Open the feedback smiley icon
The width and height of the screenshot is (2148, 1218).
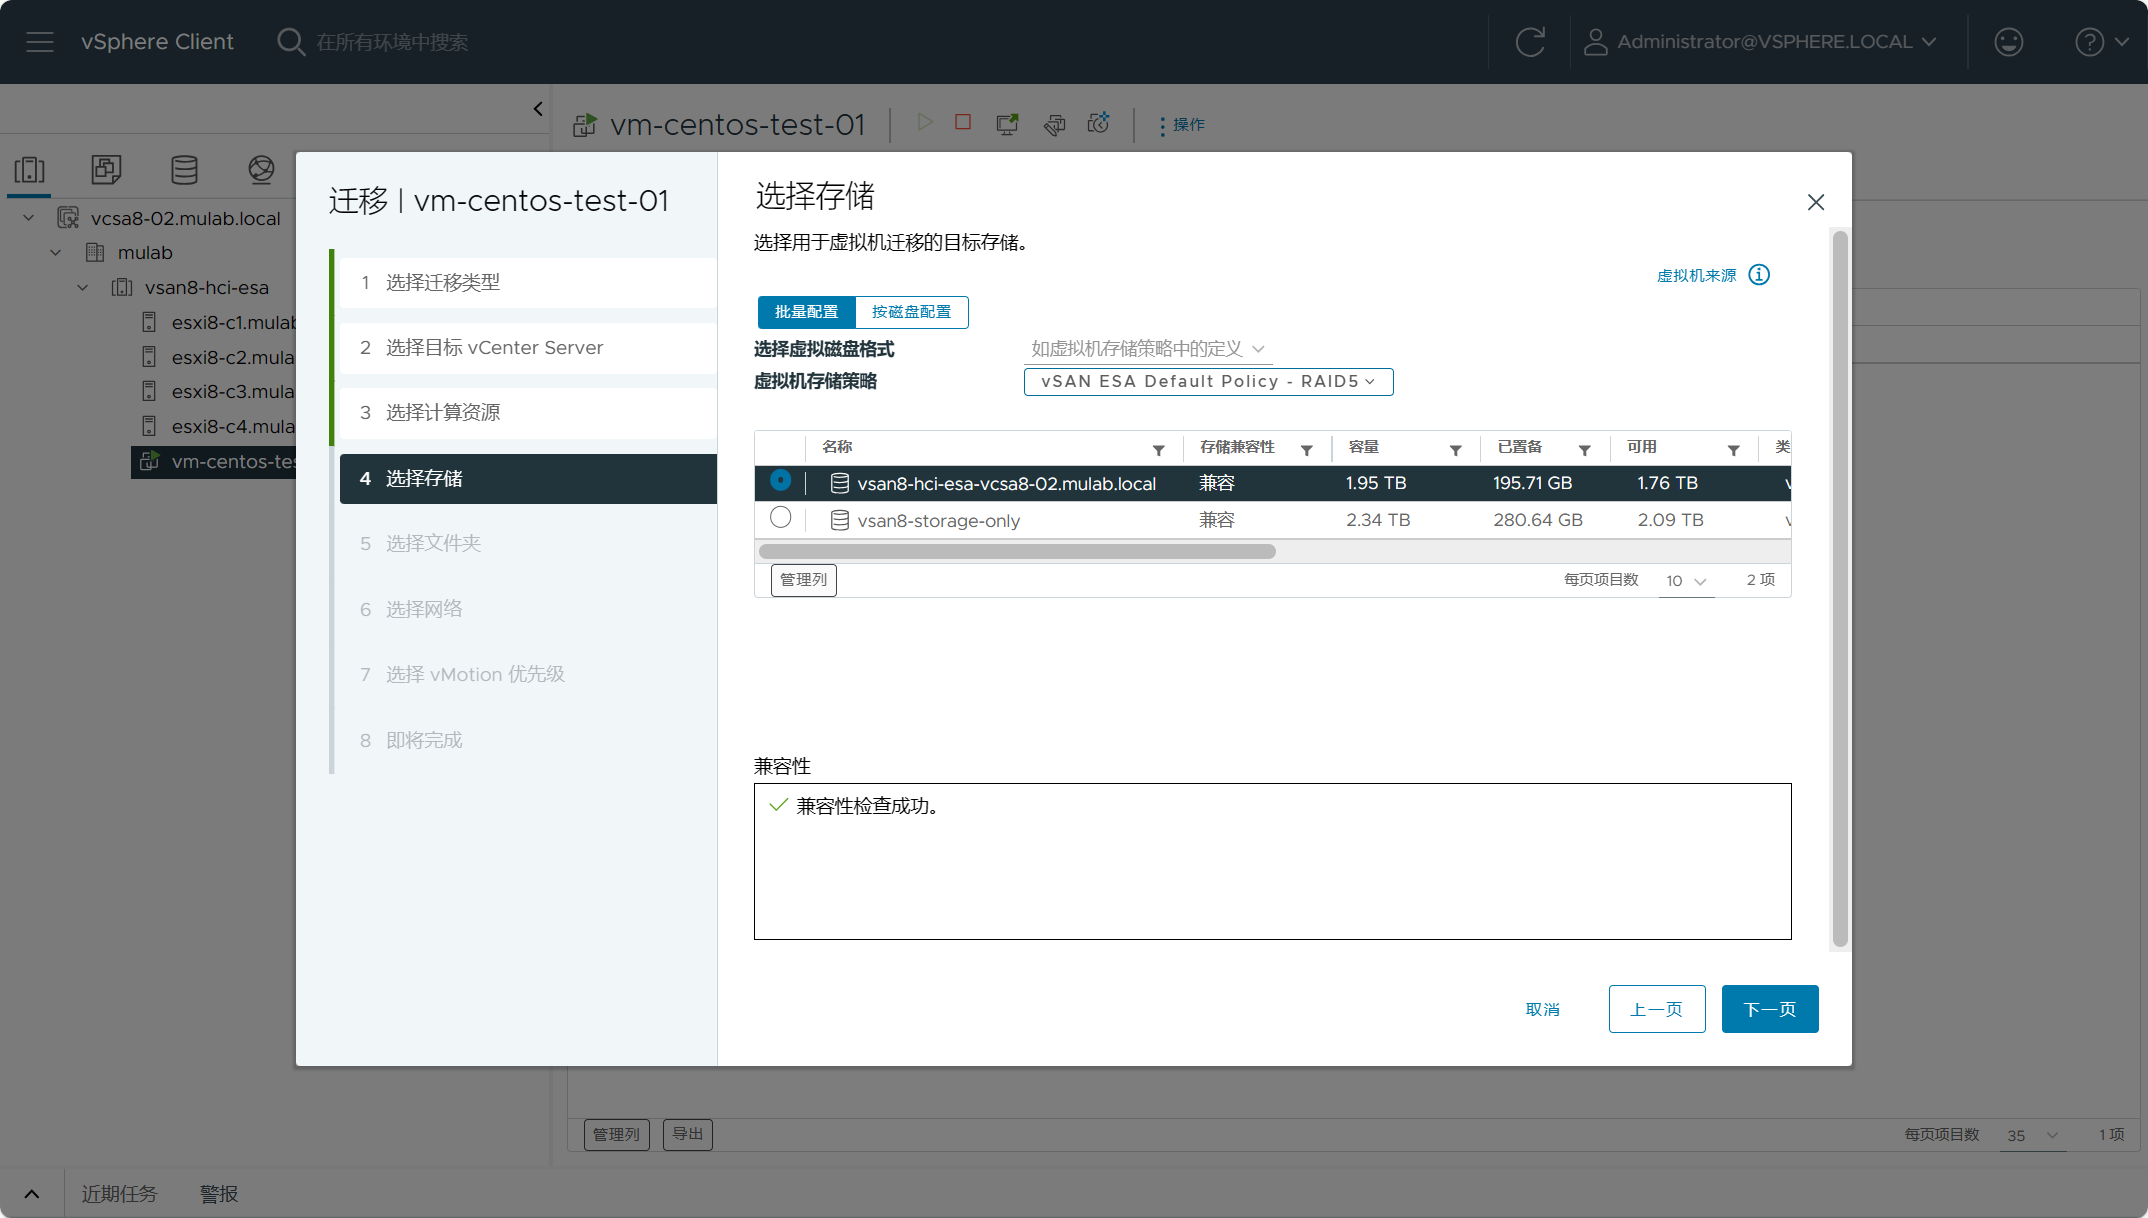[2009, 42]
